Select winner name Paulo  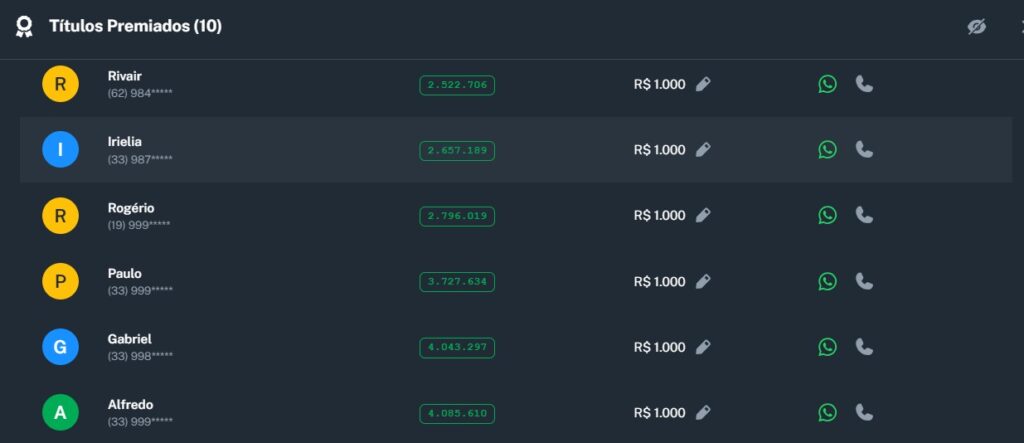pyautogui.click(x=125, y=274)
